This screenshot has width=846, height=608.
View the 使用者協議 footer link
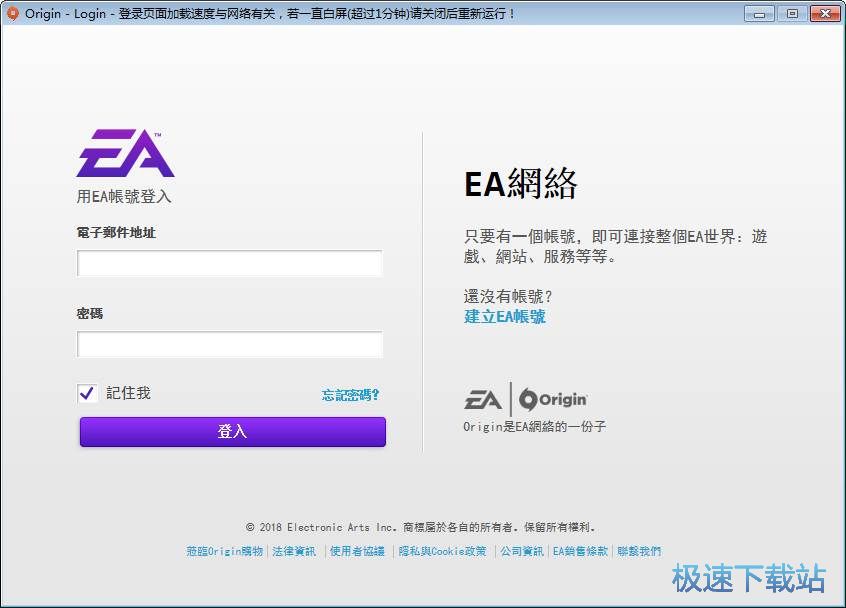(x=357, y=551)
